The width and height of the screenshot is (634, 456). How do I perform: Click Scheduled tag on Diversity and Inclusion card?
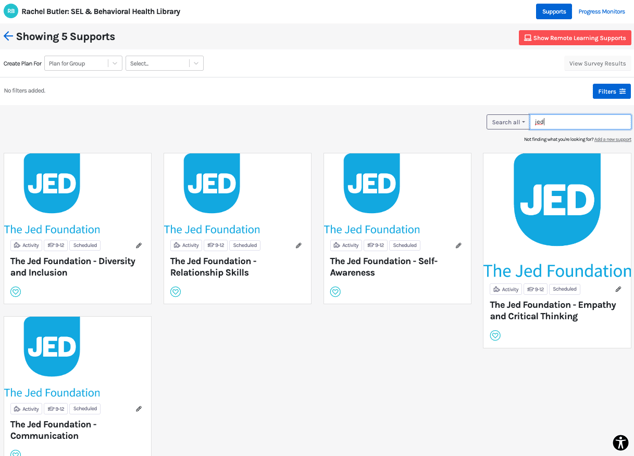(x=85, y=245)
